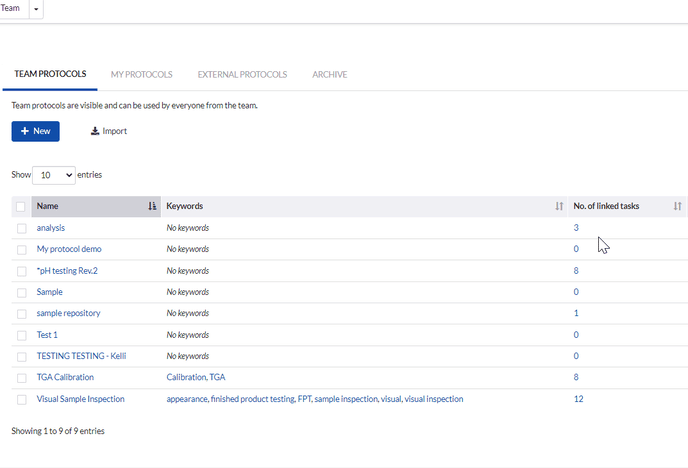Viewport: 688px width, 468px height.
Task: Toggle the select-all checkbox in header
Action: pos(21,207)
